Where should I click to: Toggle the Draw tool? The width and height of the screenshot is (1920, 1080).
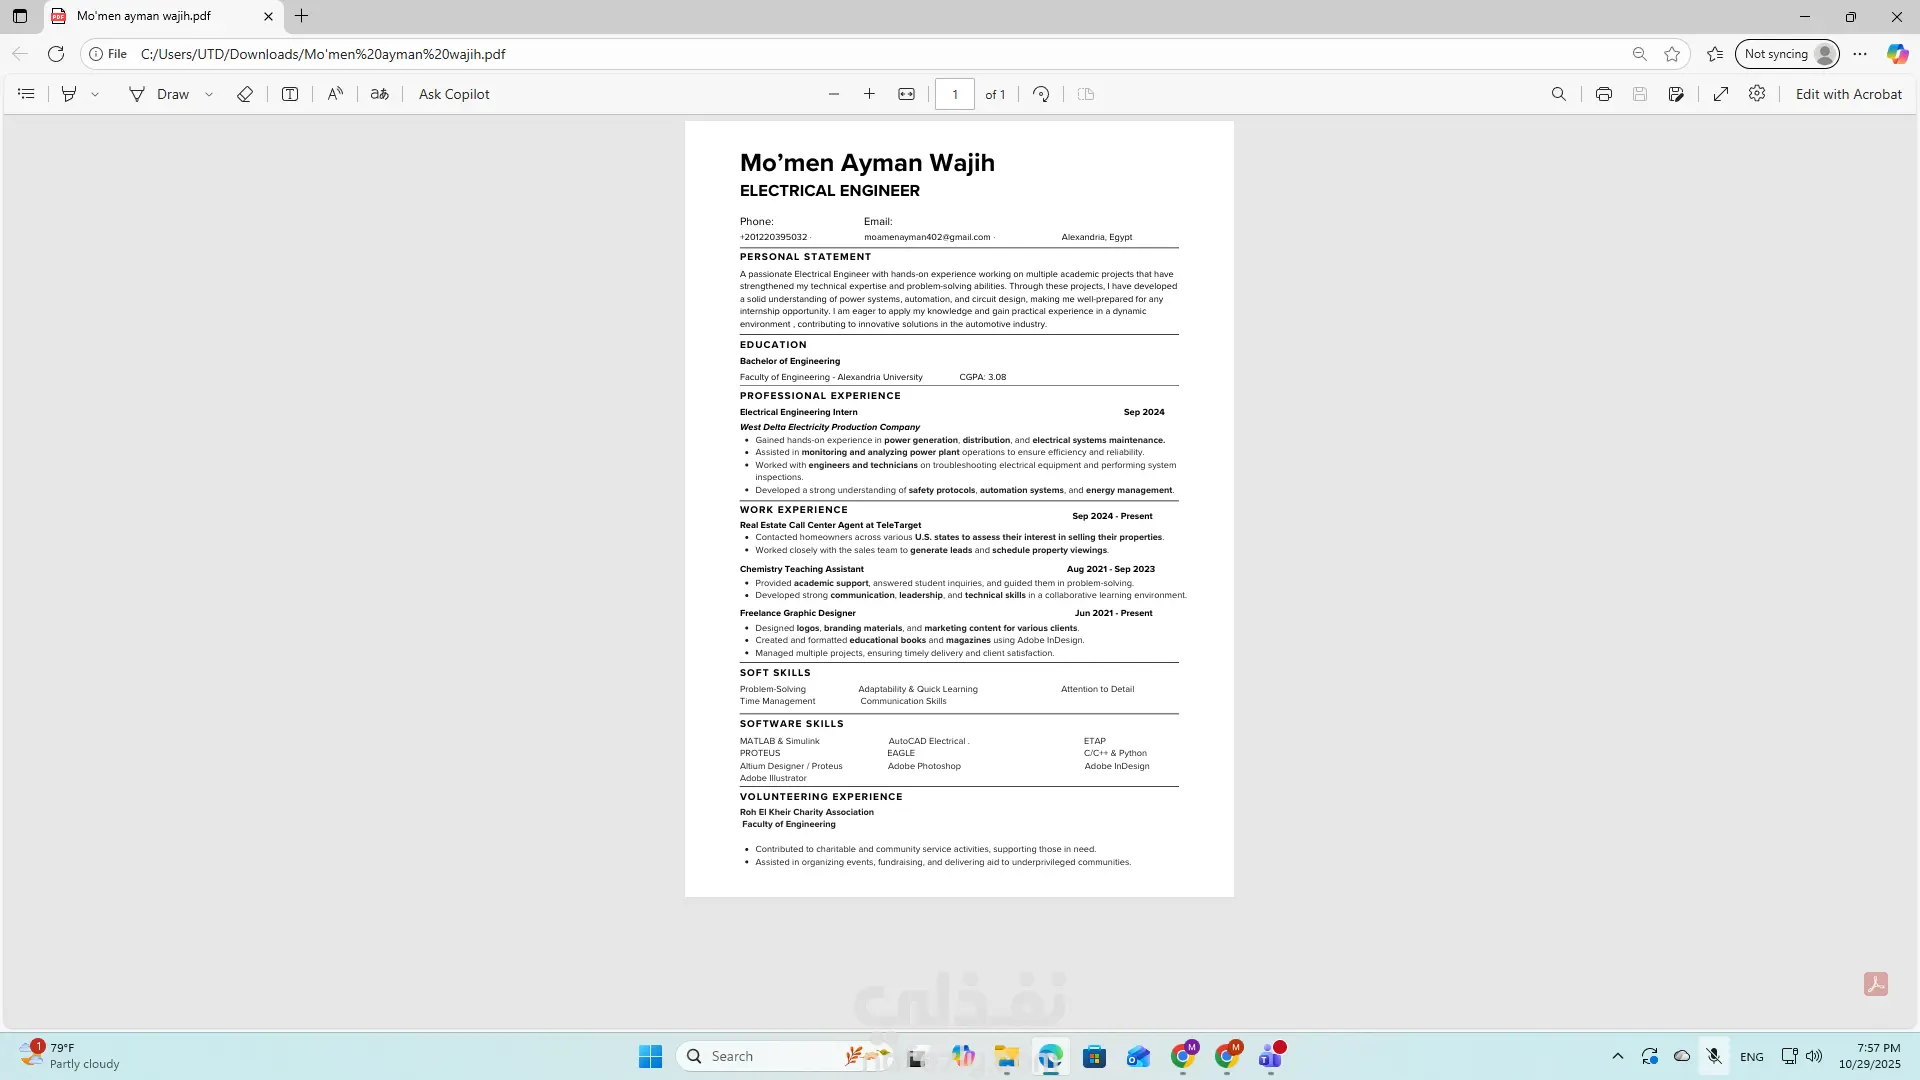point(159,94)
